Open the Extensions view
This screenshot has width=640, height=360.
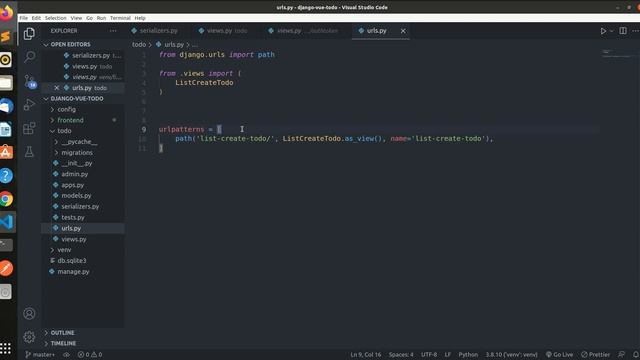29,128
